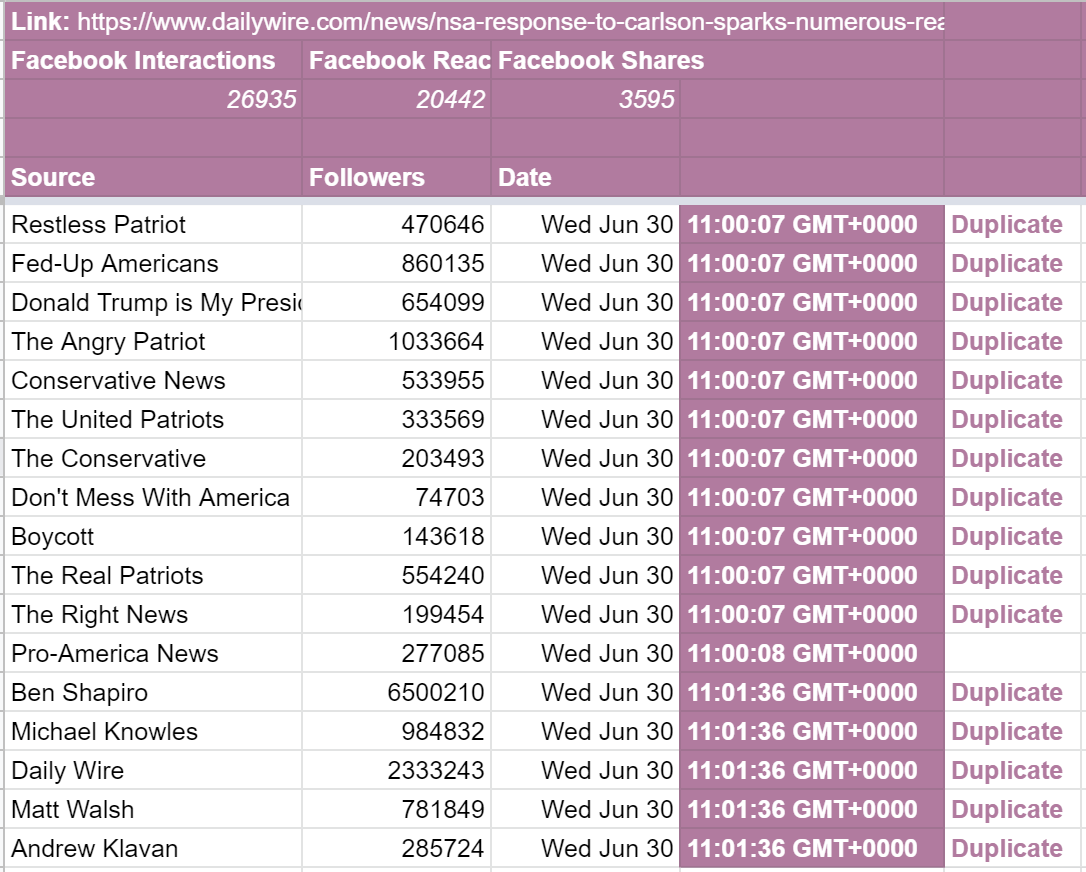Click the Michael Knowles cell
This screenshot has height=872, width=1086.
coord(153,731)
